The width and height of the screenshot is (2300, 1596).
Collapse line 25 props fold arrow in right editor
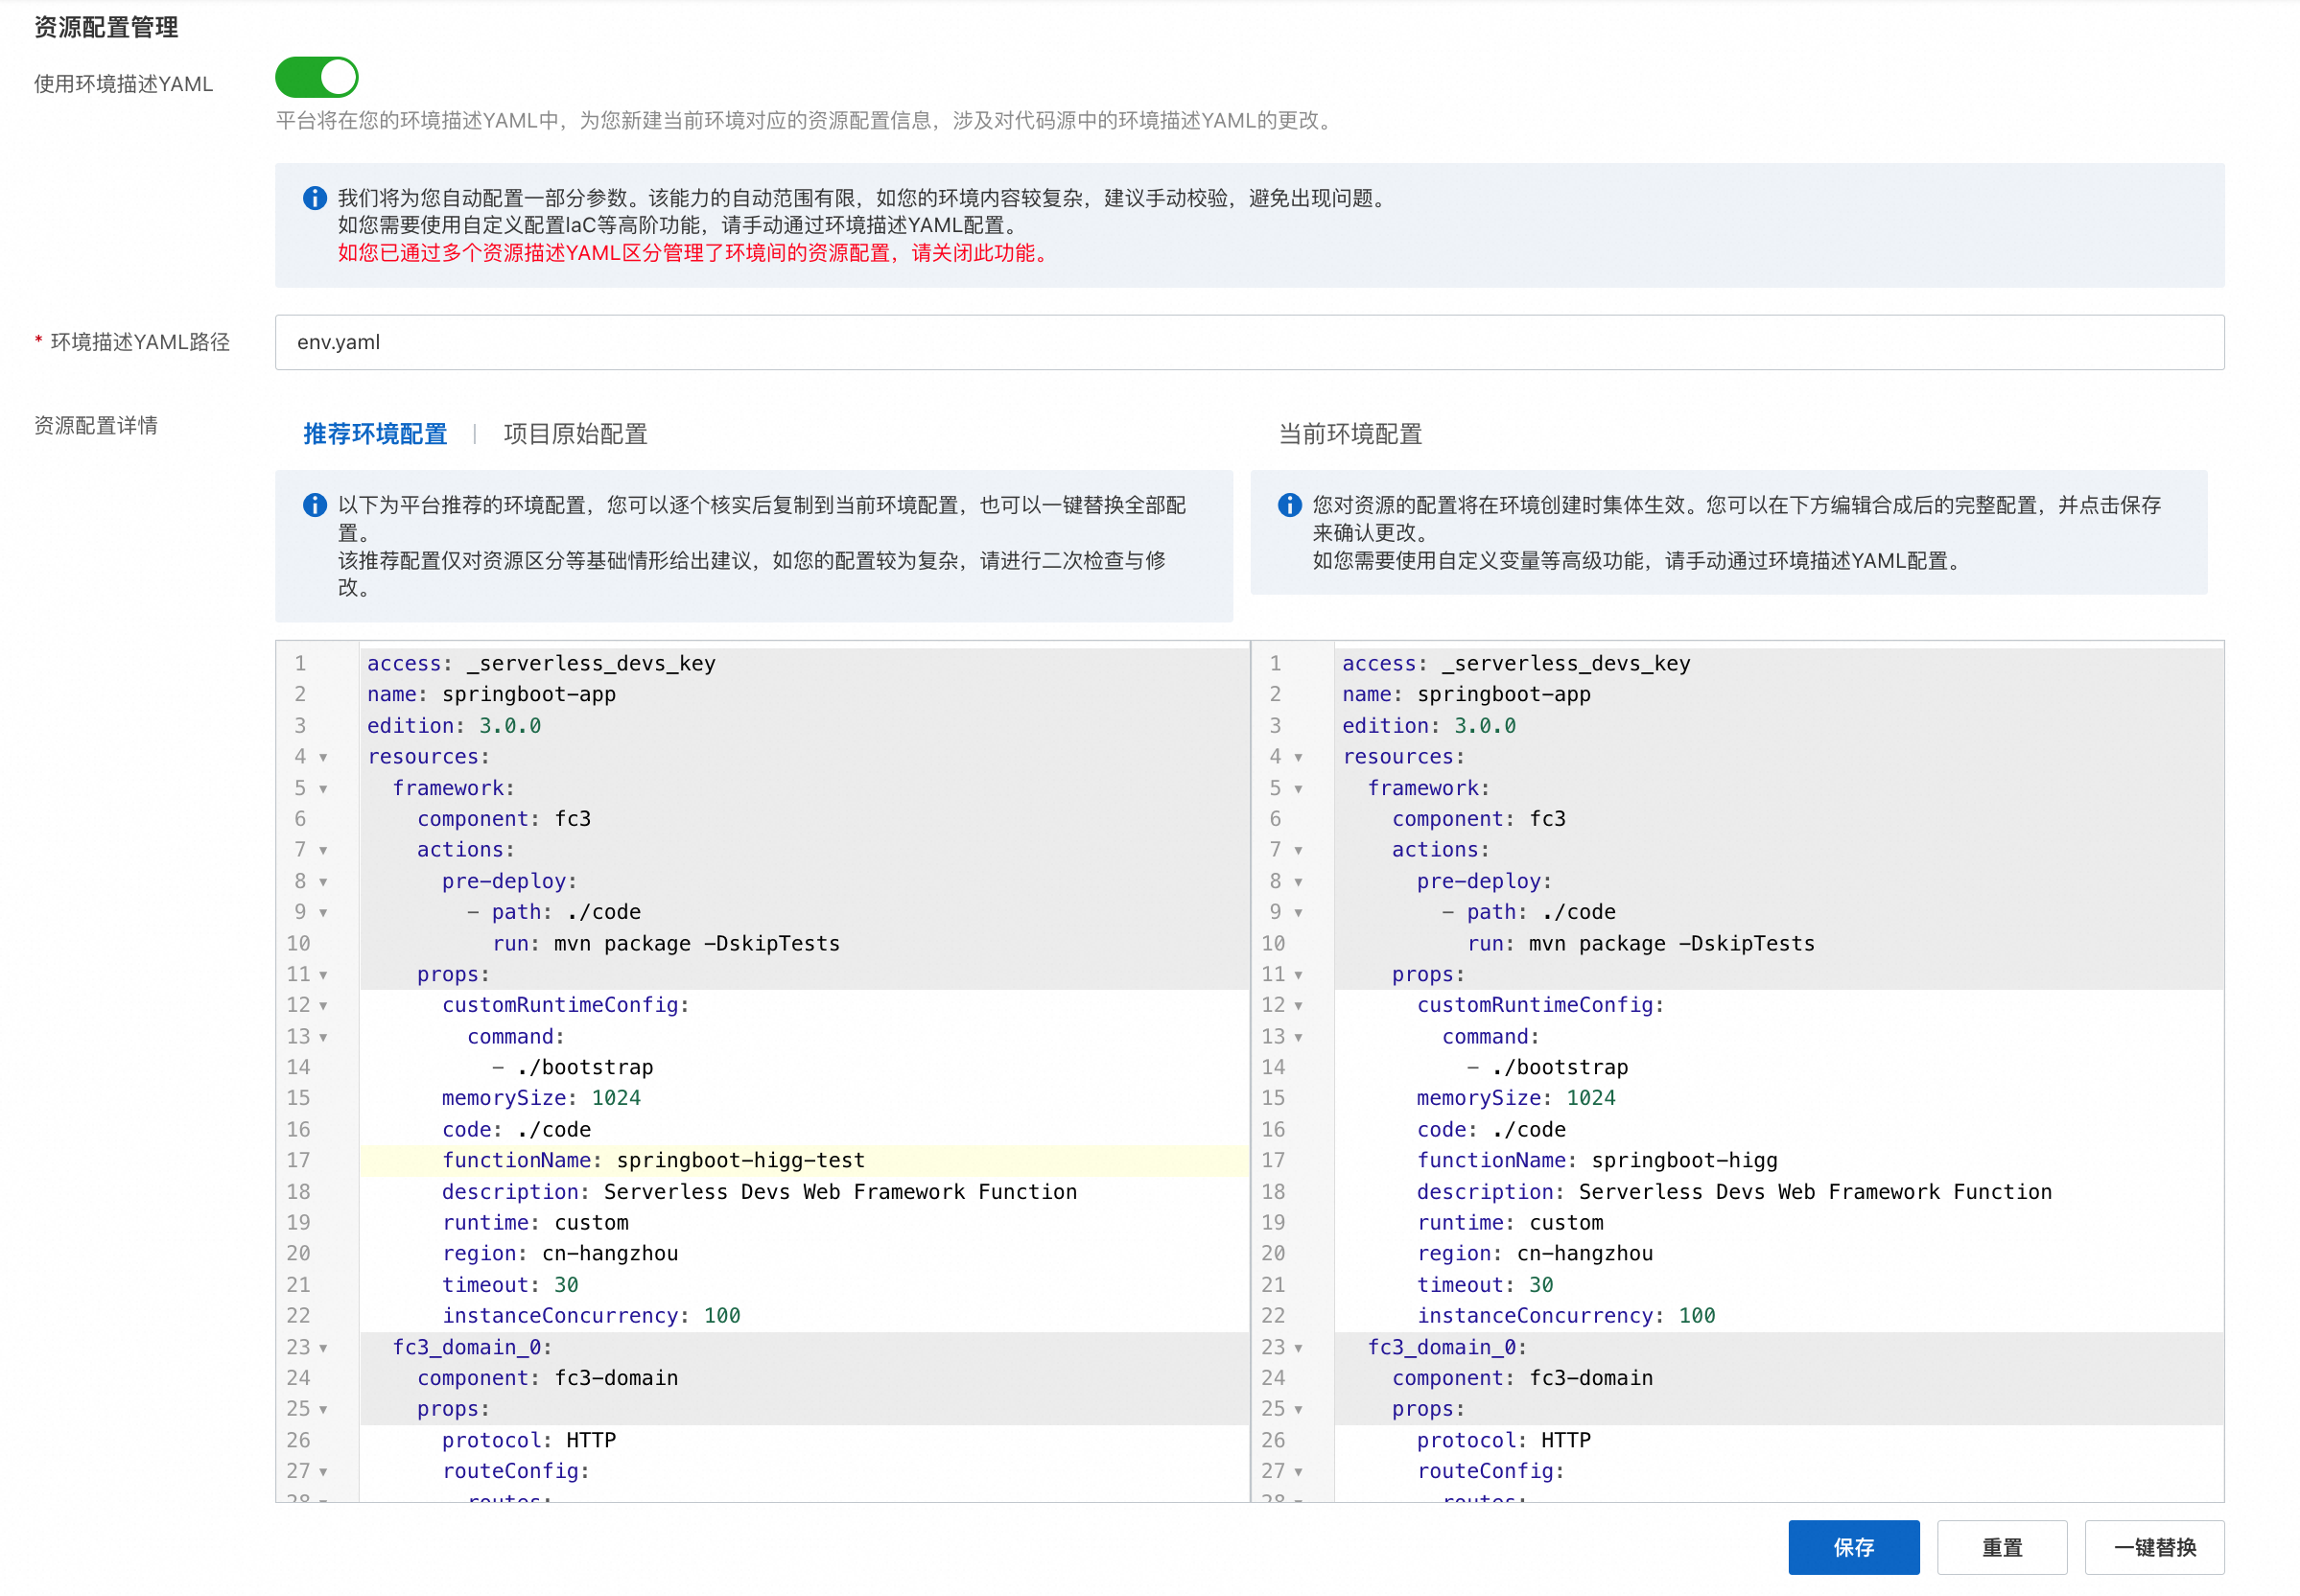pyautogui.click(x=1298, y=1410)
